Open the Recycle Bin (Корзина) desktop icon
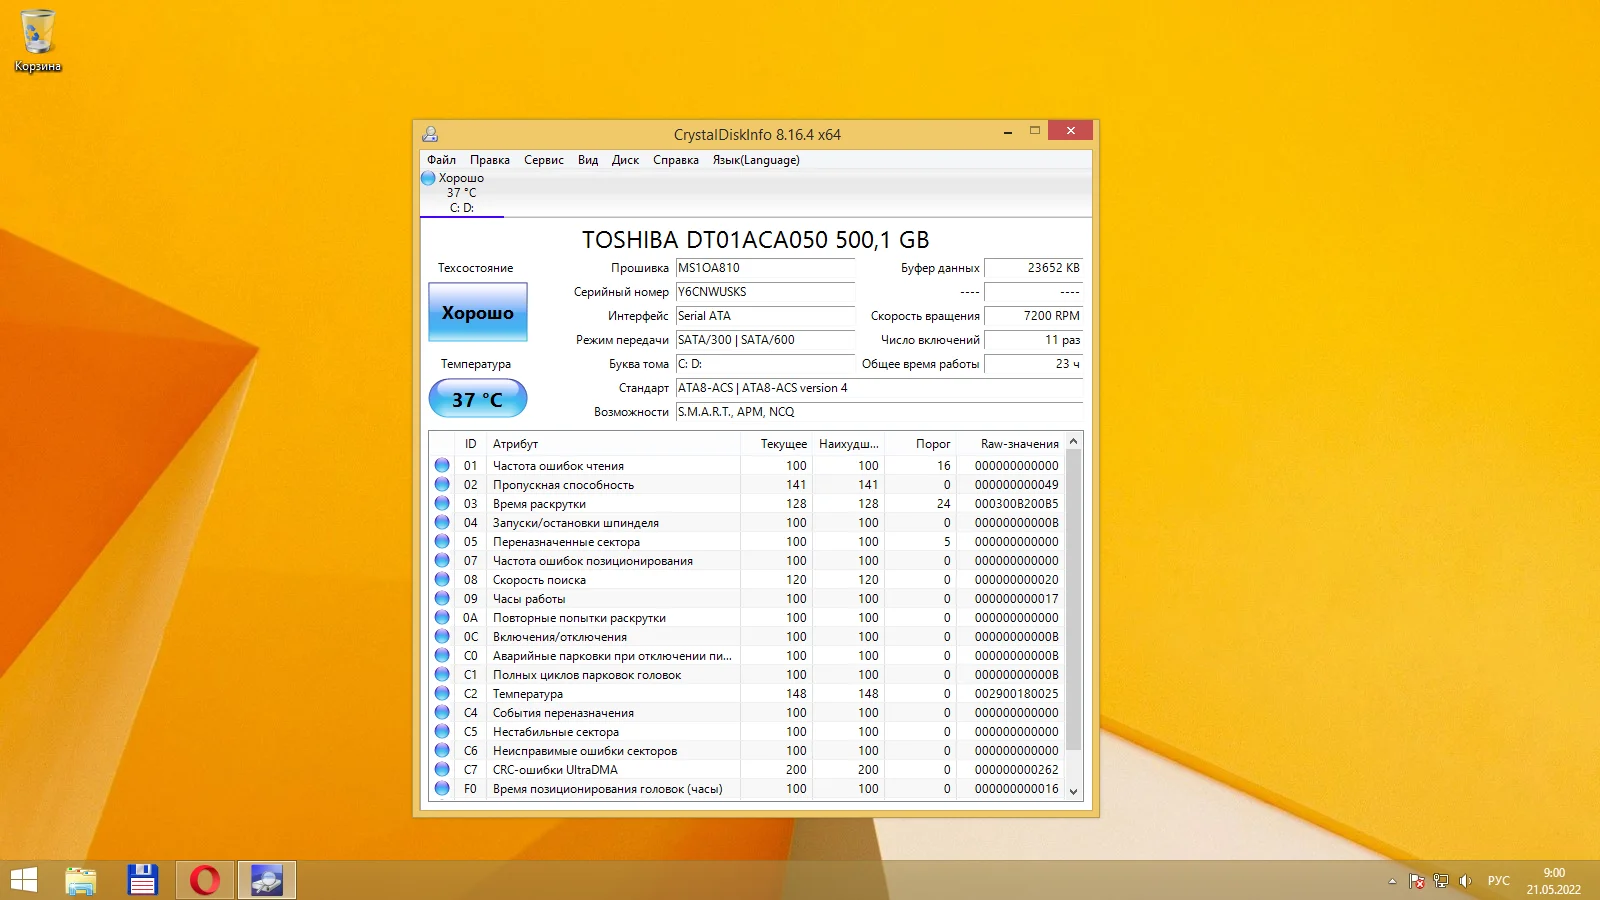This screenshot has height=900, width=1600. tap(38, 41)
